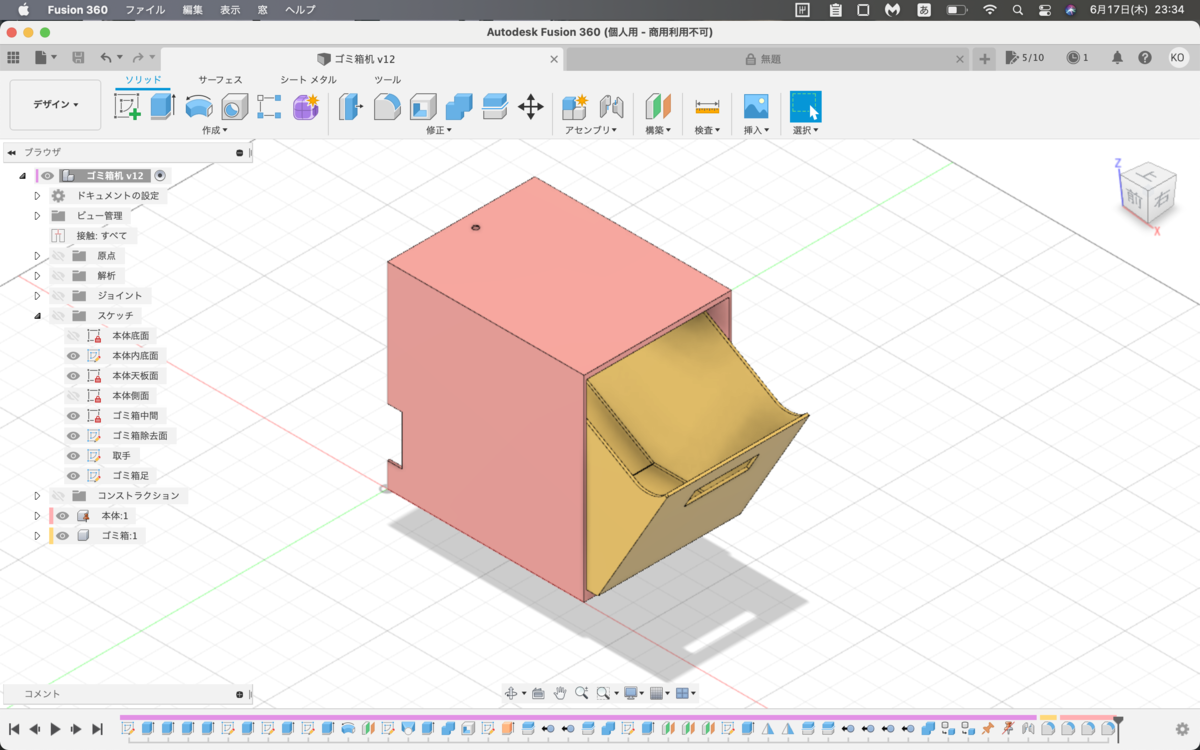Open ヘルプ menu in menu bar
1200x750 pixels.
(x=300, y=10)
